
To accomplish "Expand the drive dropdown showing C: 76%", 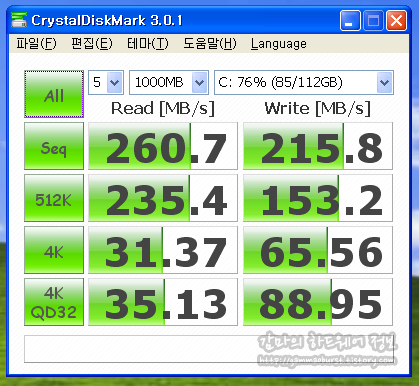I will pyautogui.click(x=384, y=82).
